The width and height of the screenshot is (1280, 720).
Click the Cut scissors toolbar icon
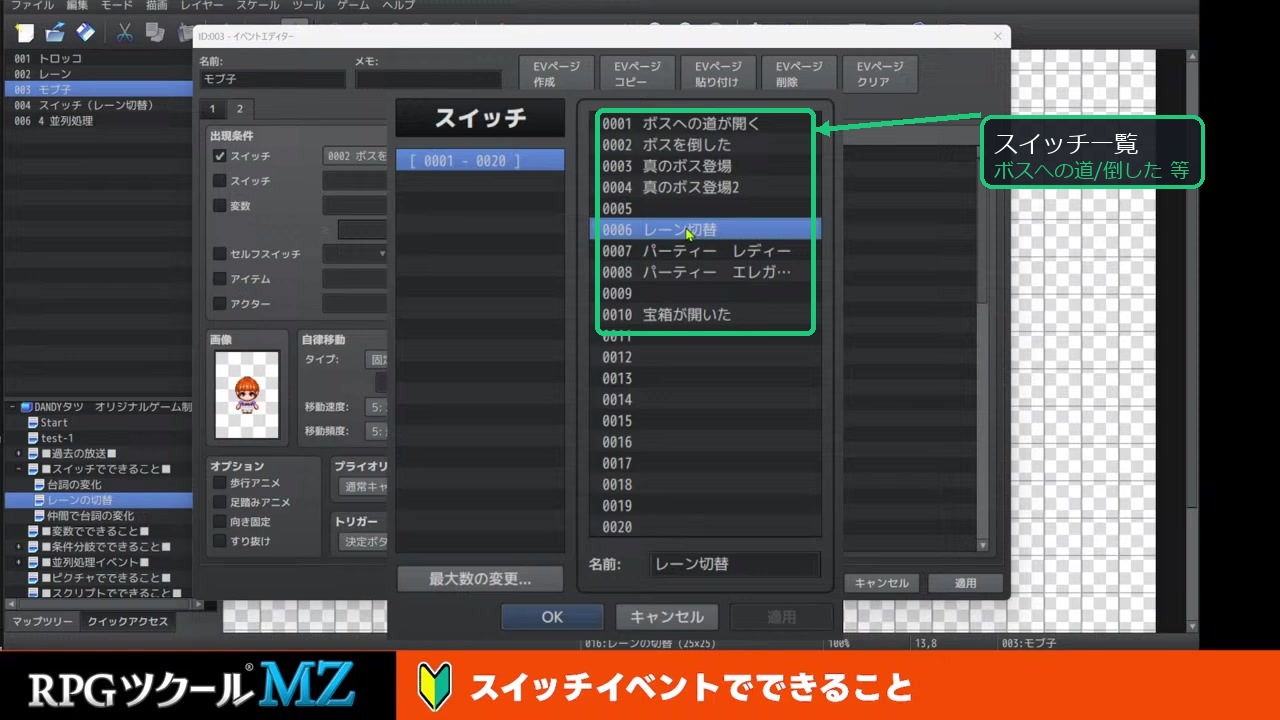(124, 32)
